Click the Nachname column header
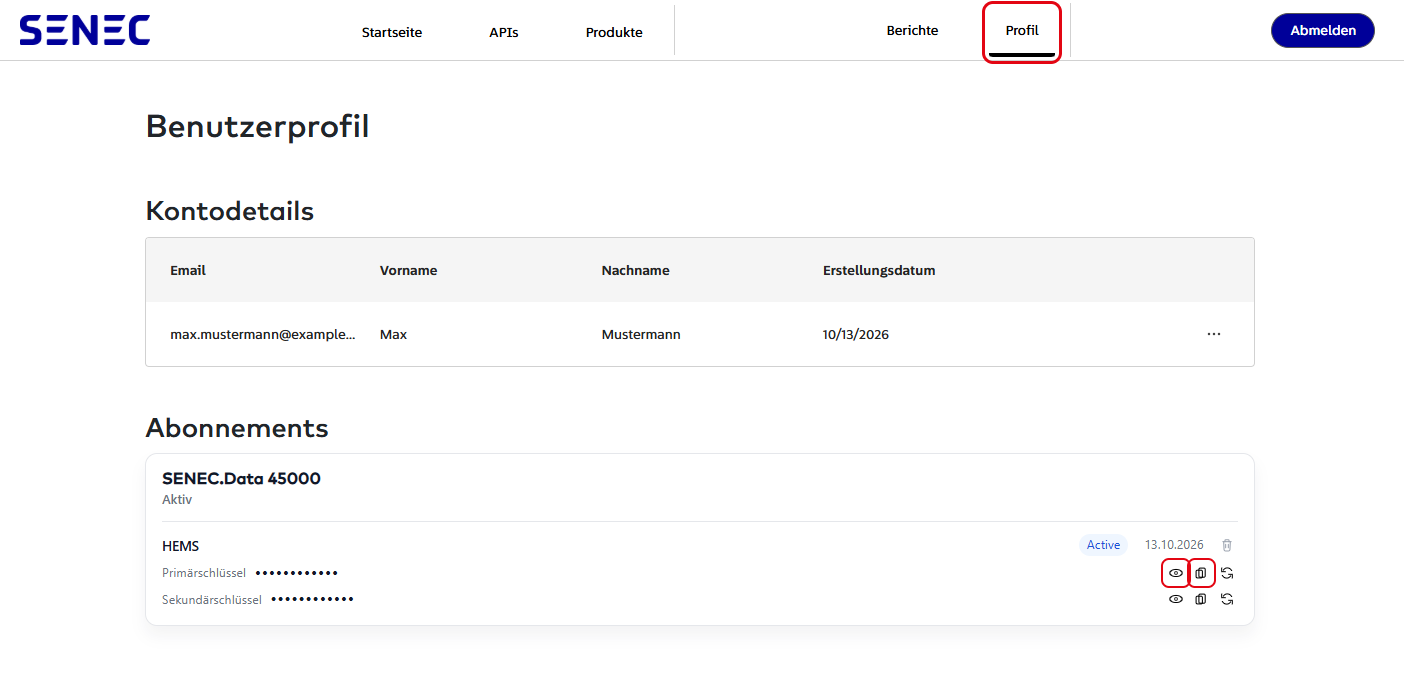The image size is (1404, 686). click(635, 270)
